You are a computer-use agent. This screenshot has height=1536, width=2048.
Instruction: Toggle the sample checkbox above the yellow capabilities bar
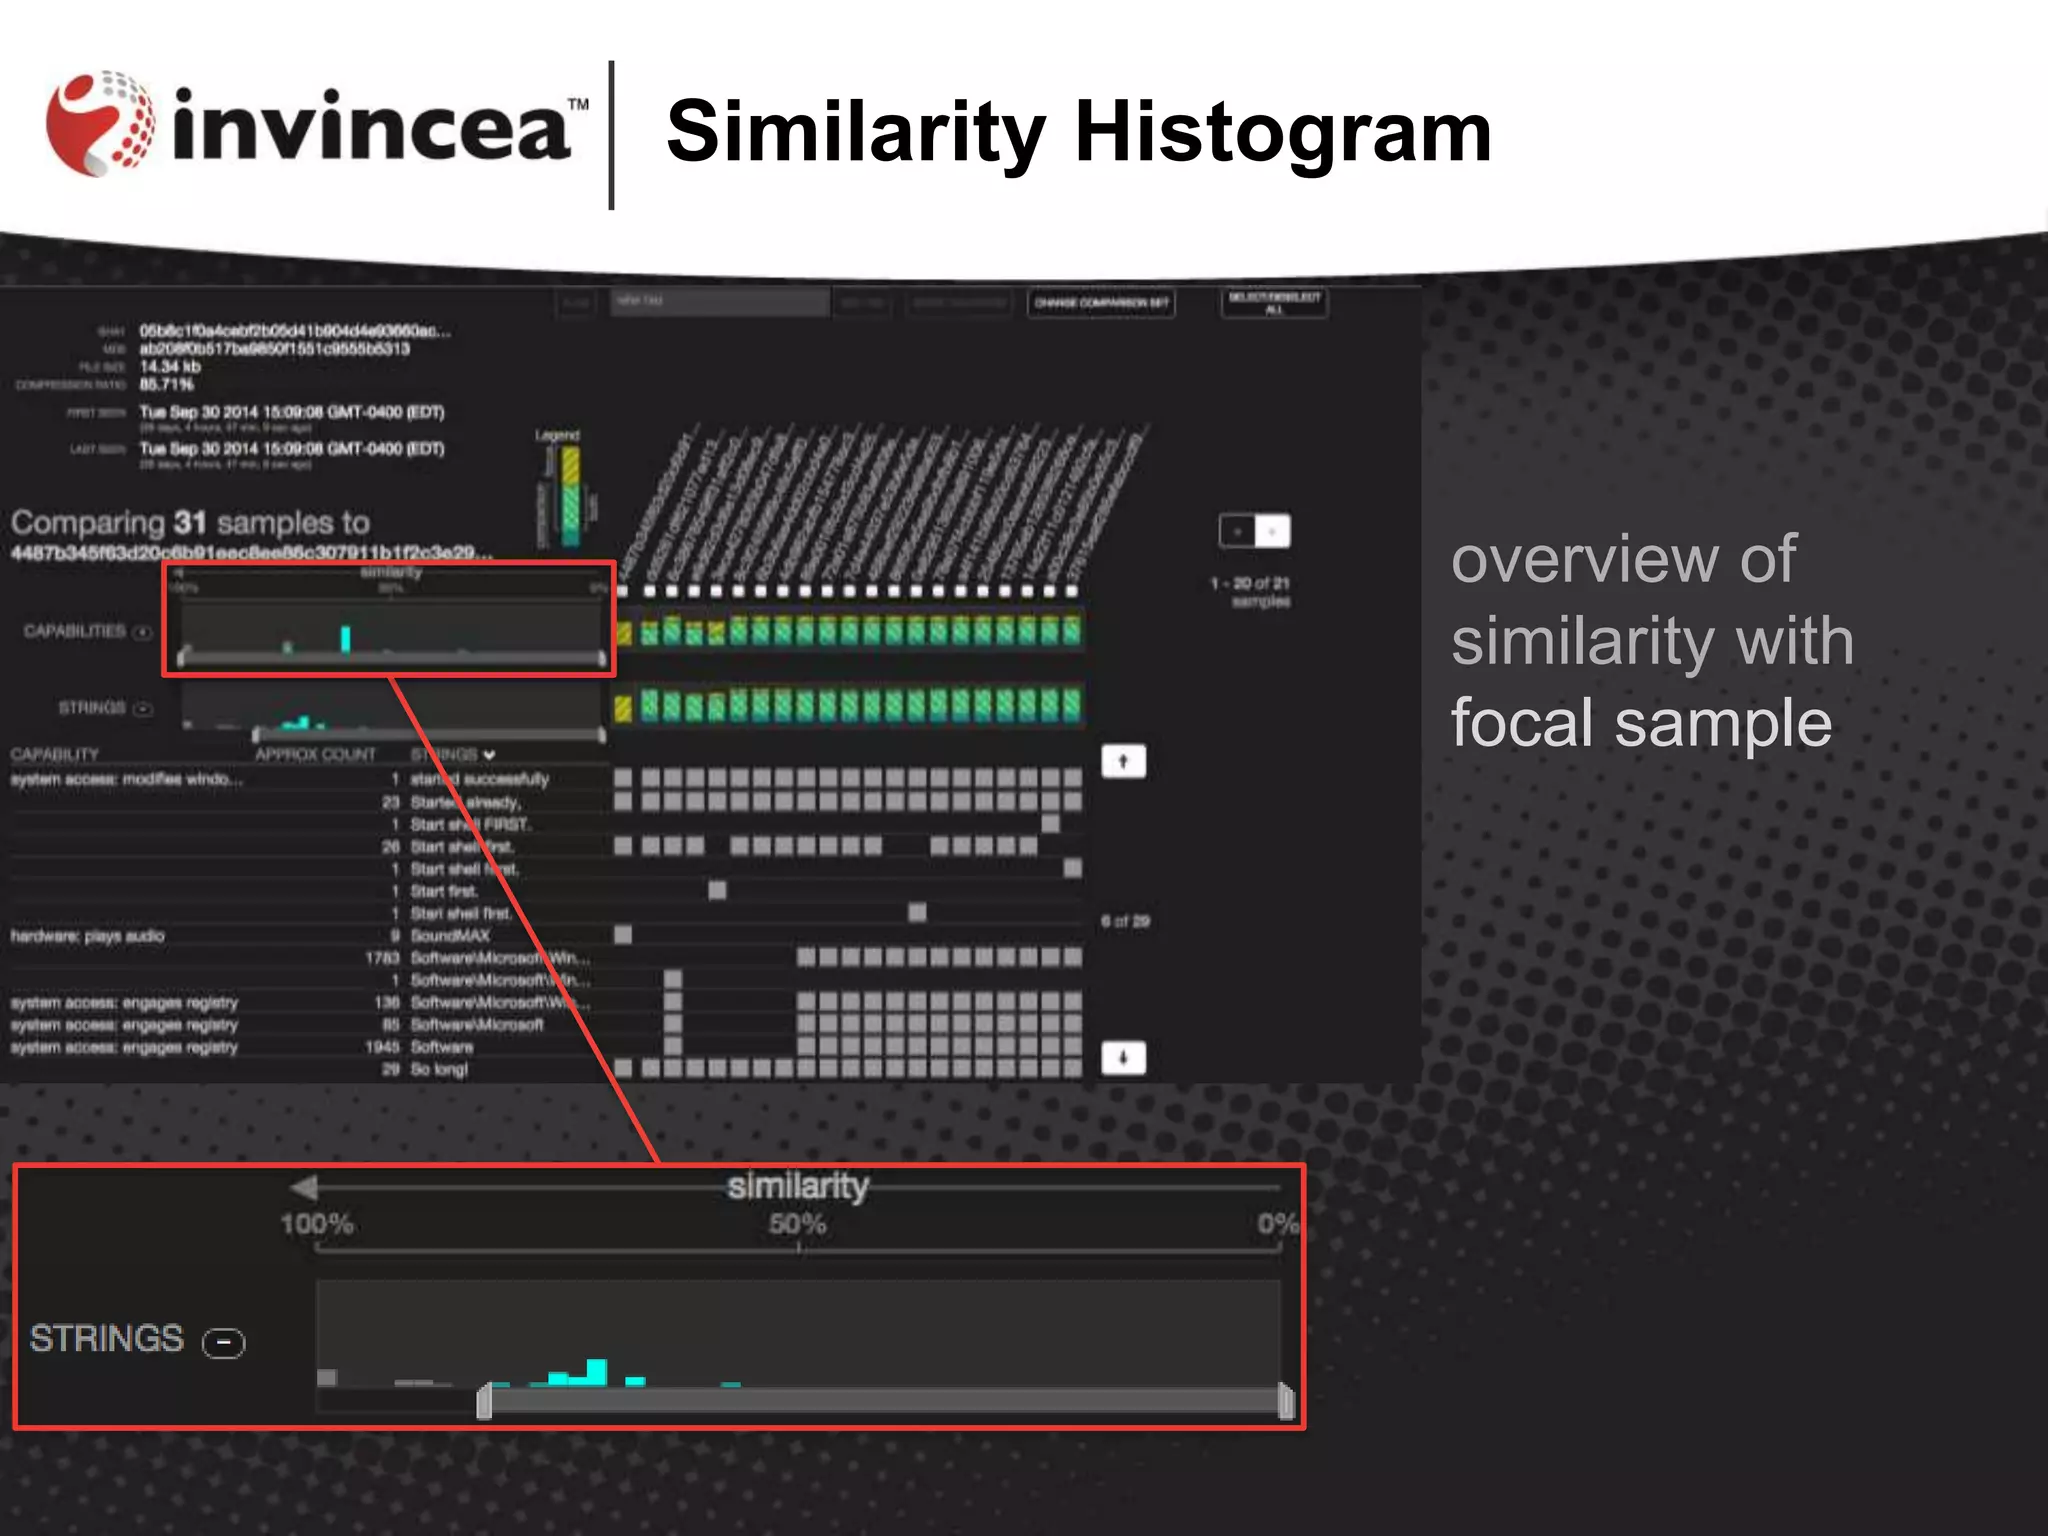[x=624, y=592]
